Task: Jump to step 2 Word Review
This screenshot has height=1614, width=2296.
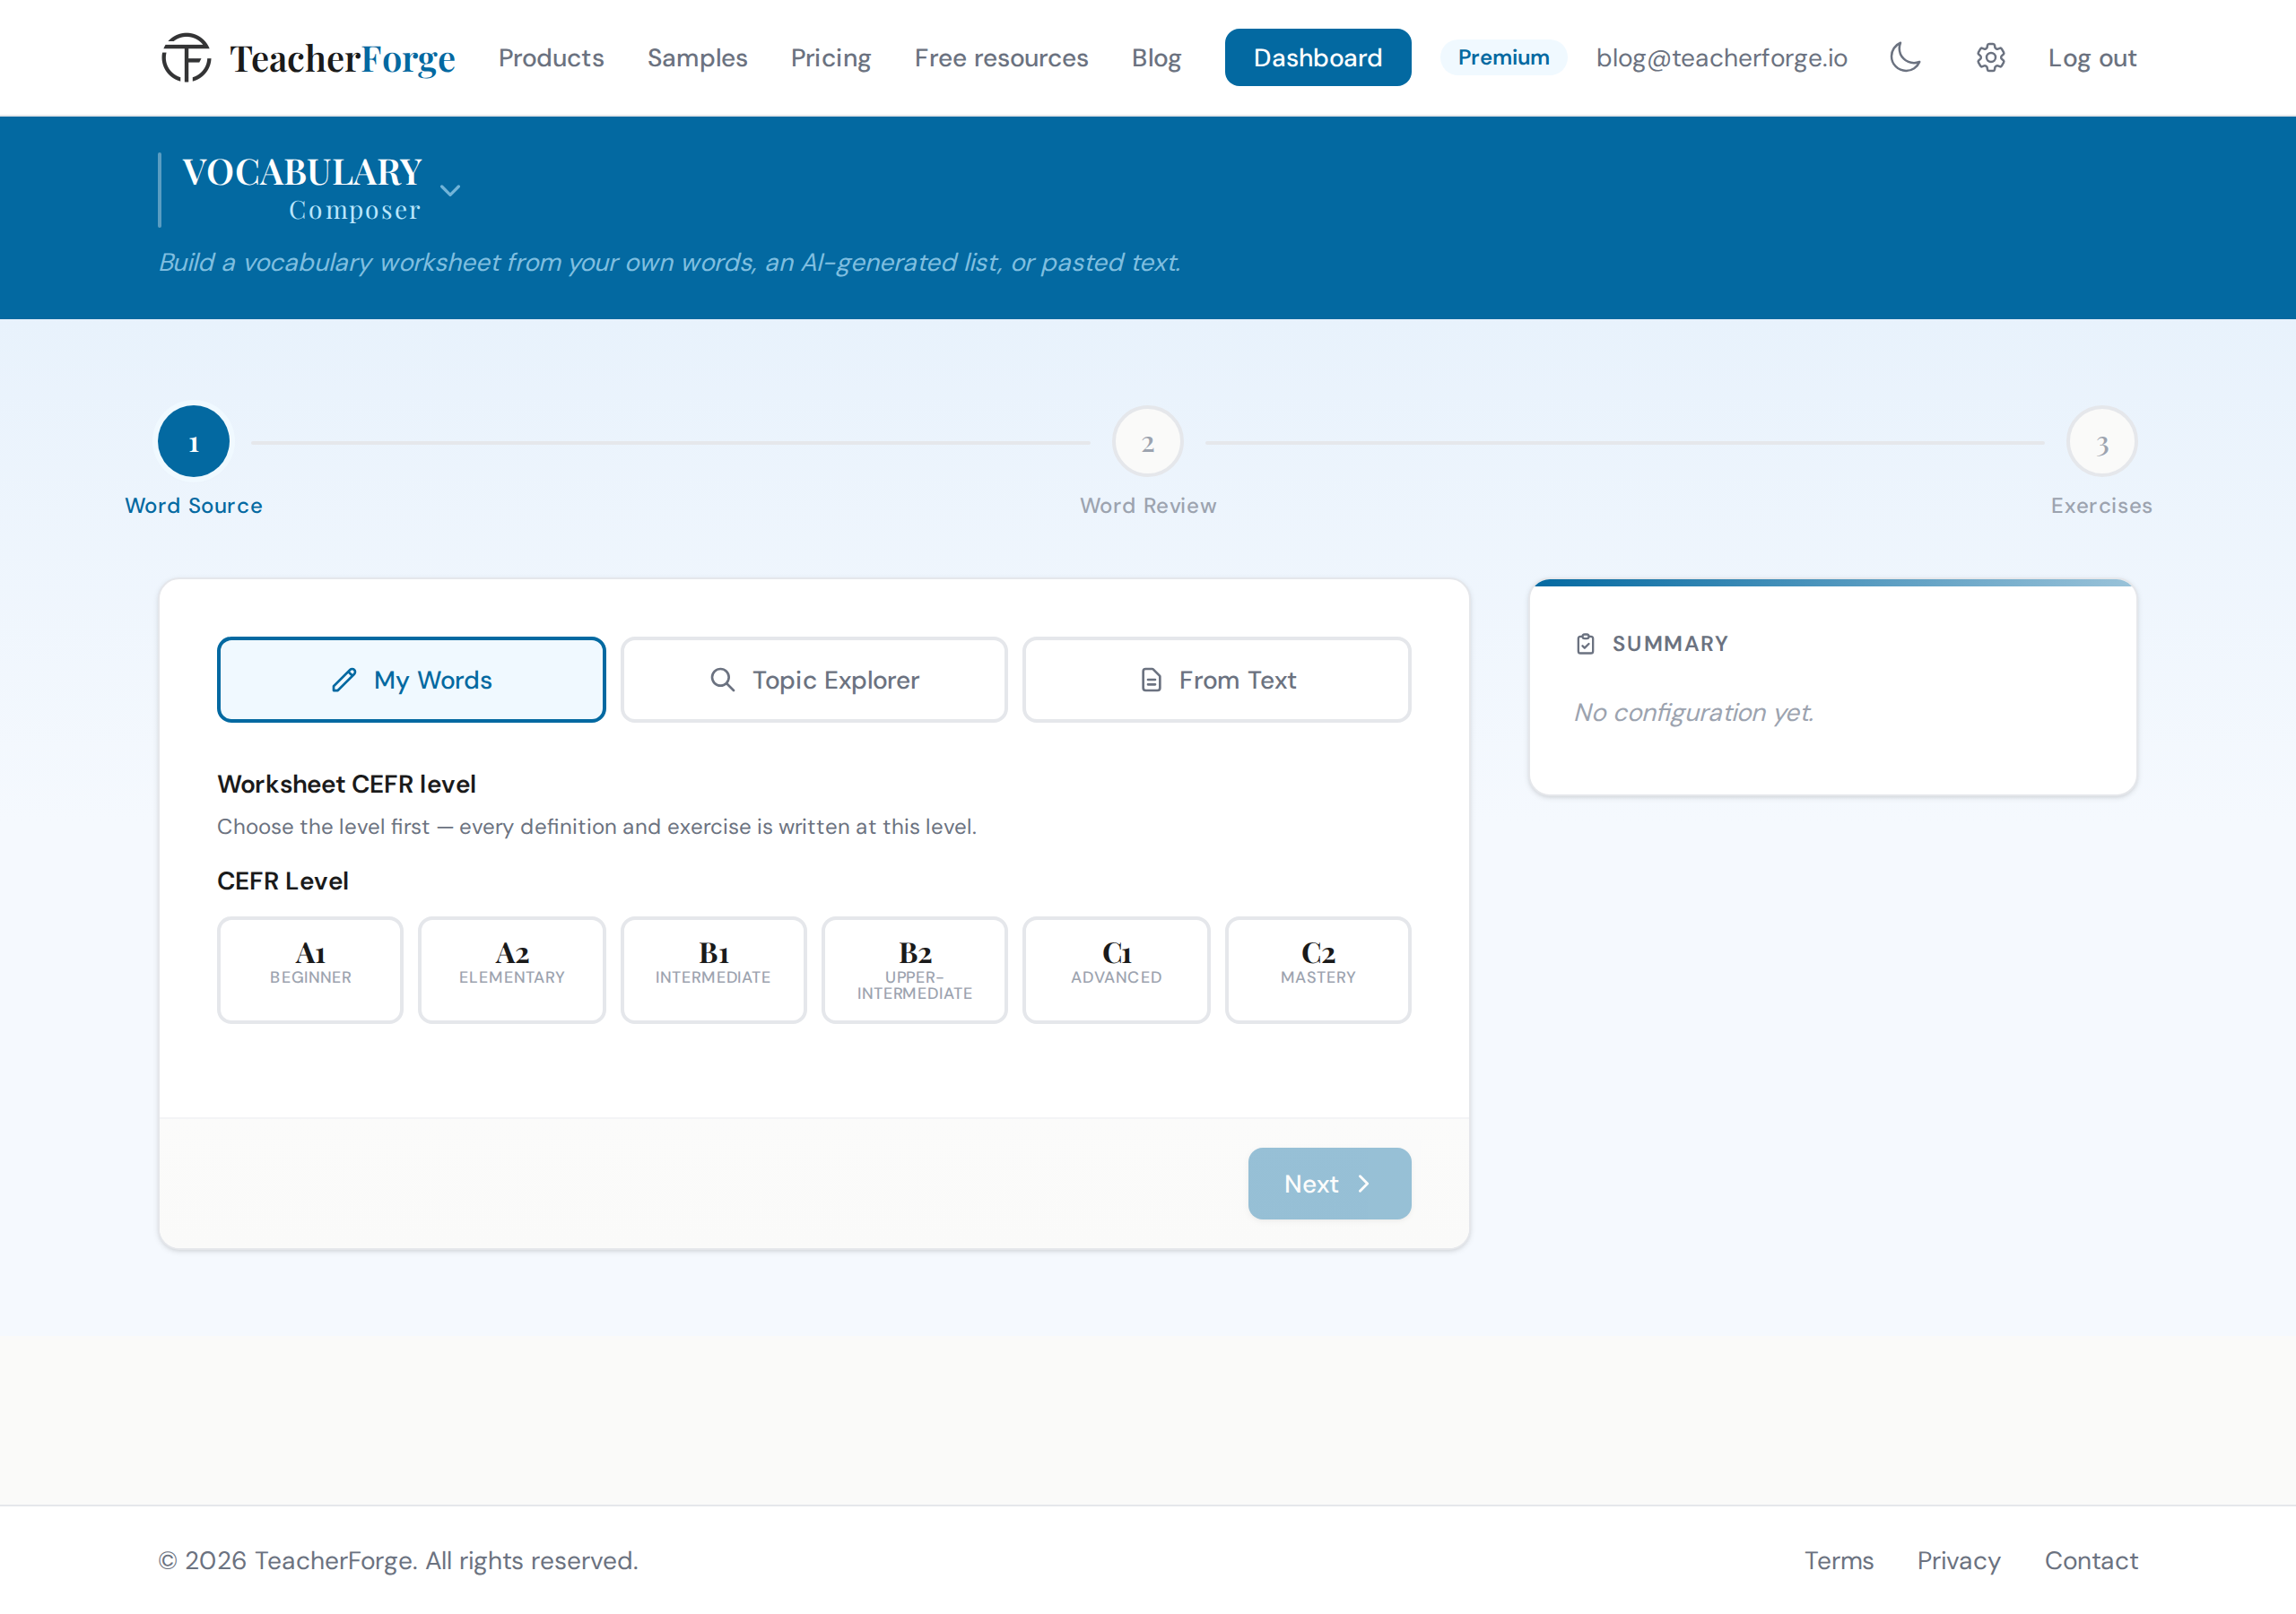Action: tap(1148, 442)
